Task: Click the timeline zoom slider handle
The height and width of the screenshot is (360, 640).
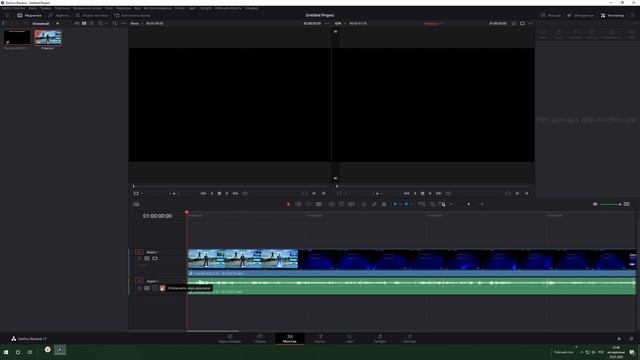Action: (x=468, y=204)
